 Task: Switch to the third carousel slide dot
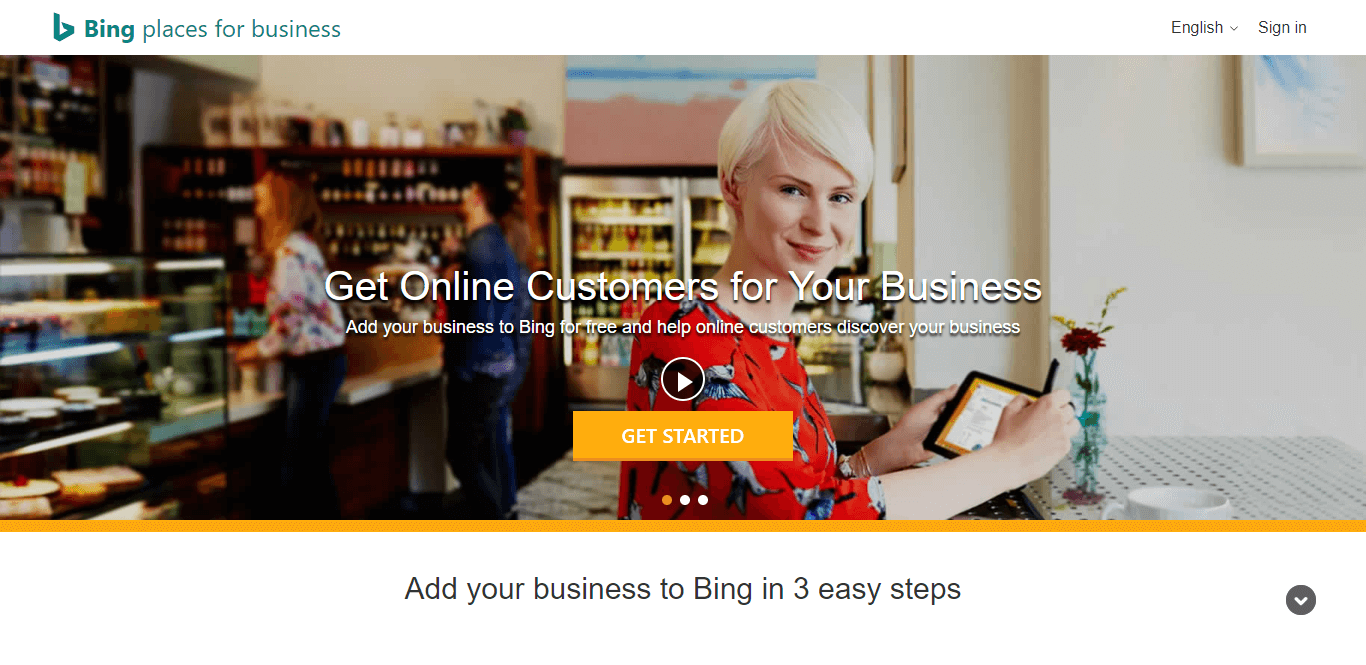pyautogui.click(x=703, y=500)
